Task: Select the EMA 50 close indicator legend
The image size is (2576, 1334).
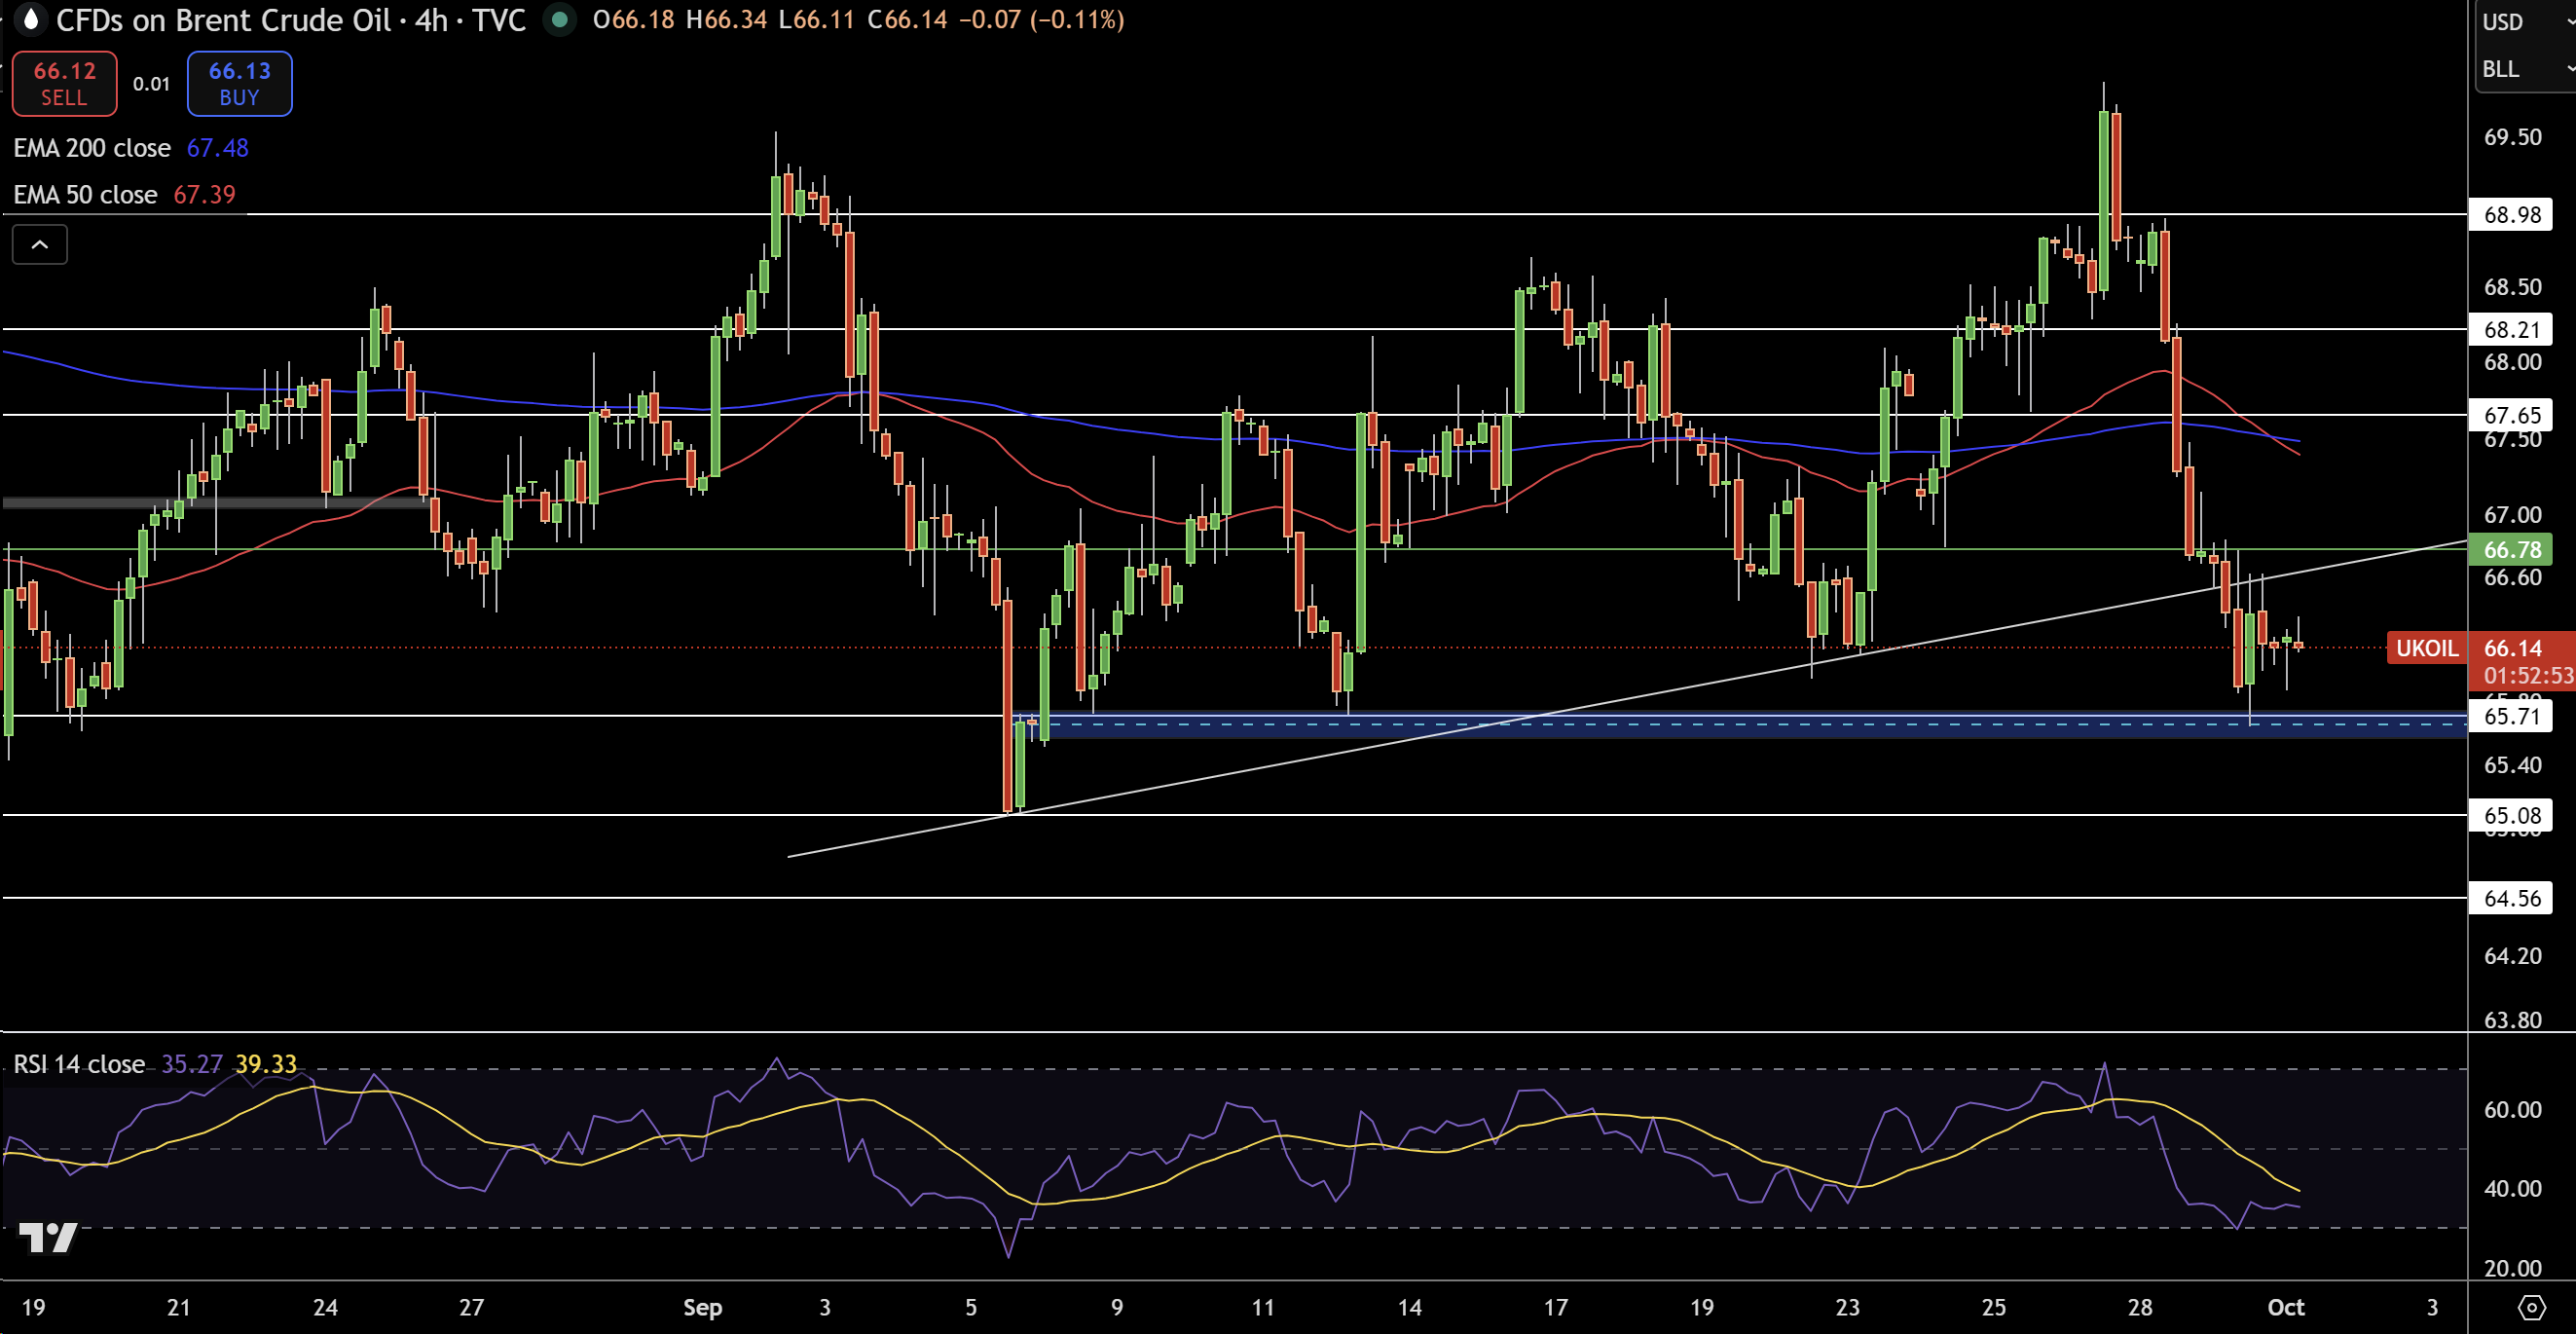Action: pos(85,195)
